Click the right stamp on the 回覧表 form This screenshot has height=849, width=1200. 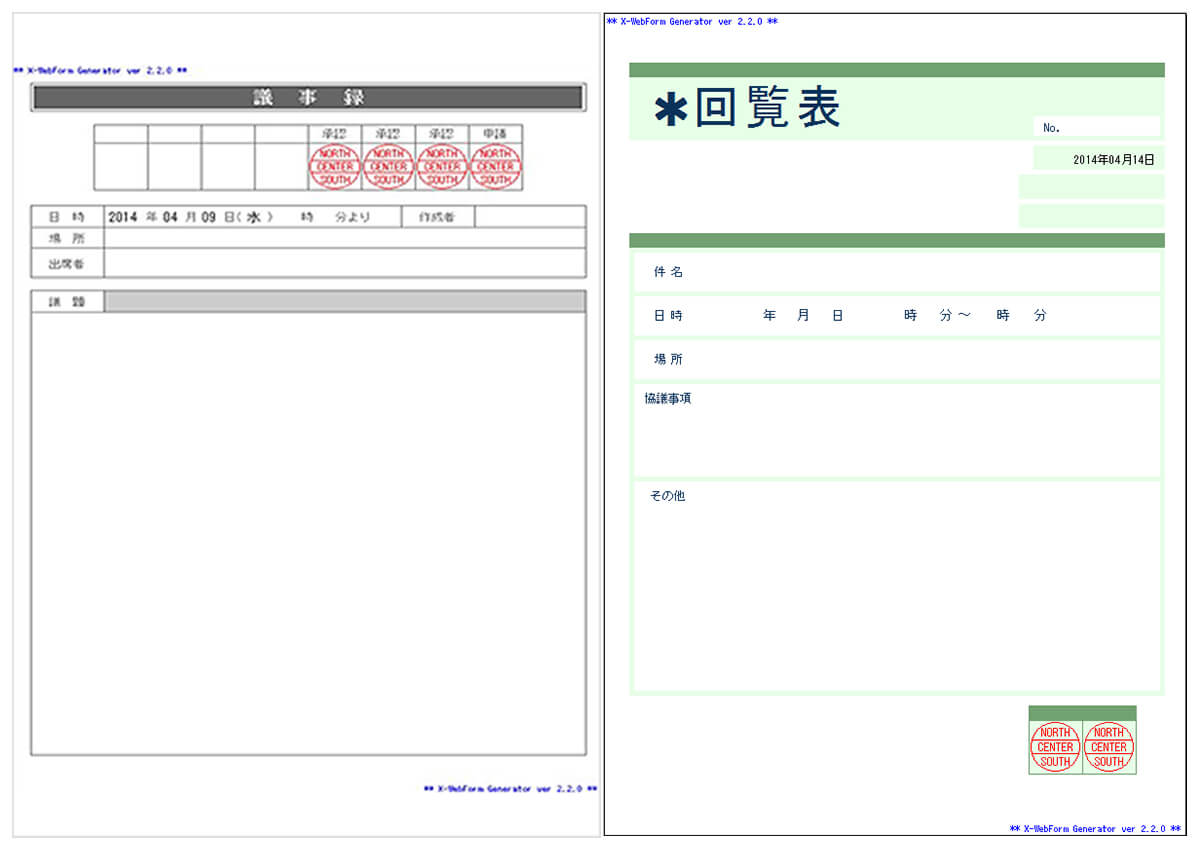[x=1109, y=747]
